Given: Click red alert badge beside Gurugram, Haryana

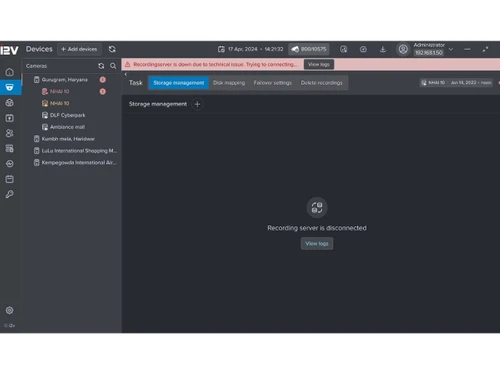Looking at the screenshot, I should pos(103,80).
